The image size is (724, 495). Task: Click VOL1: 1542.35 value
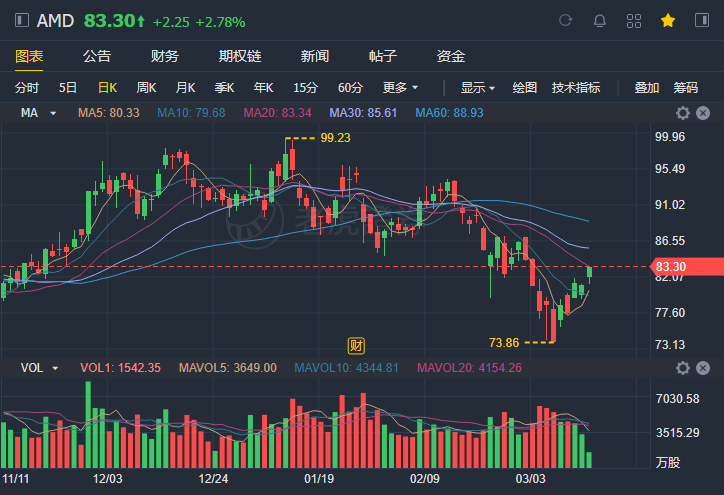pos(121,368)
